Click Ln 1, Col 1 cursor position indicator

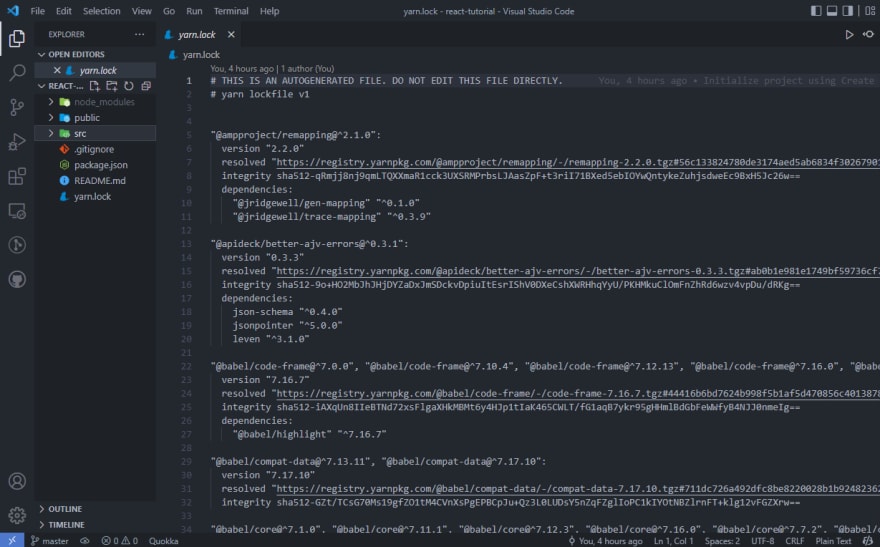coord(673,541)
